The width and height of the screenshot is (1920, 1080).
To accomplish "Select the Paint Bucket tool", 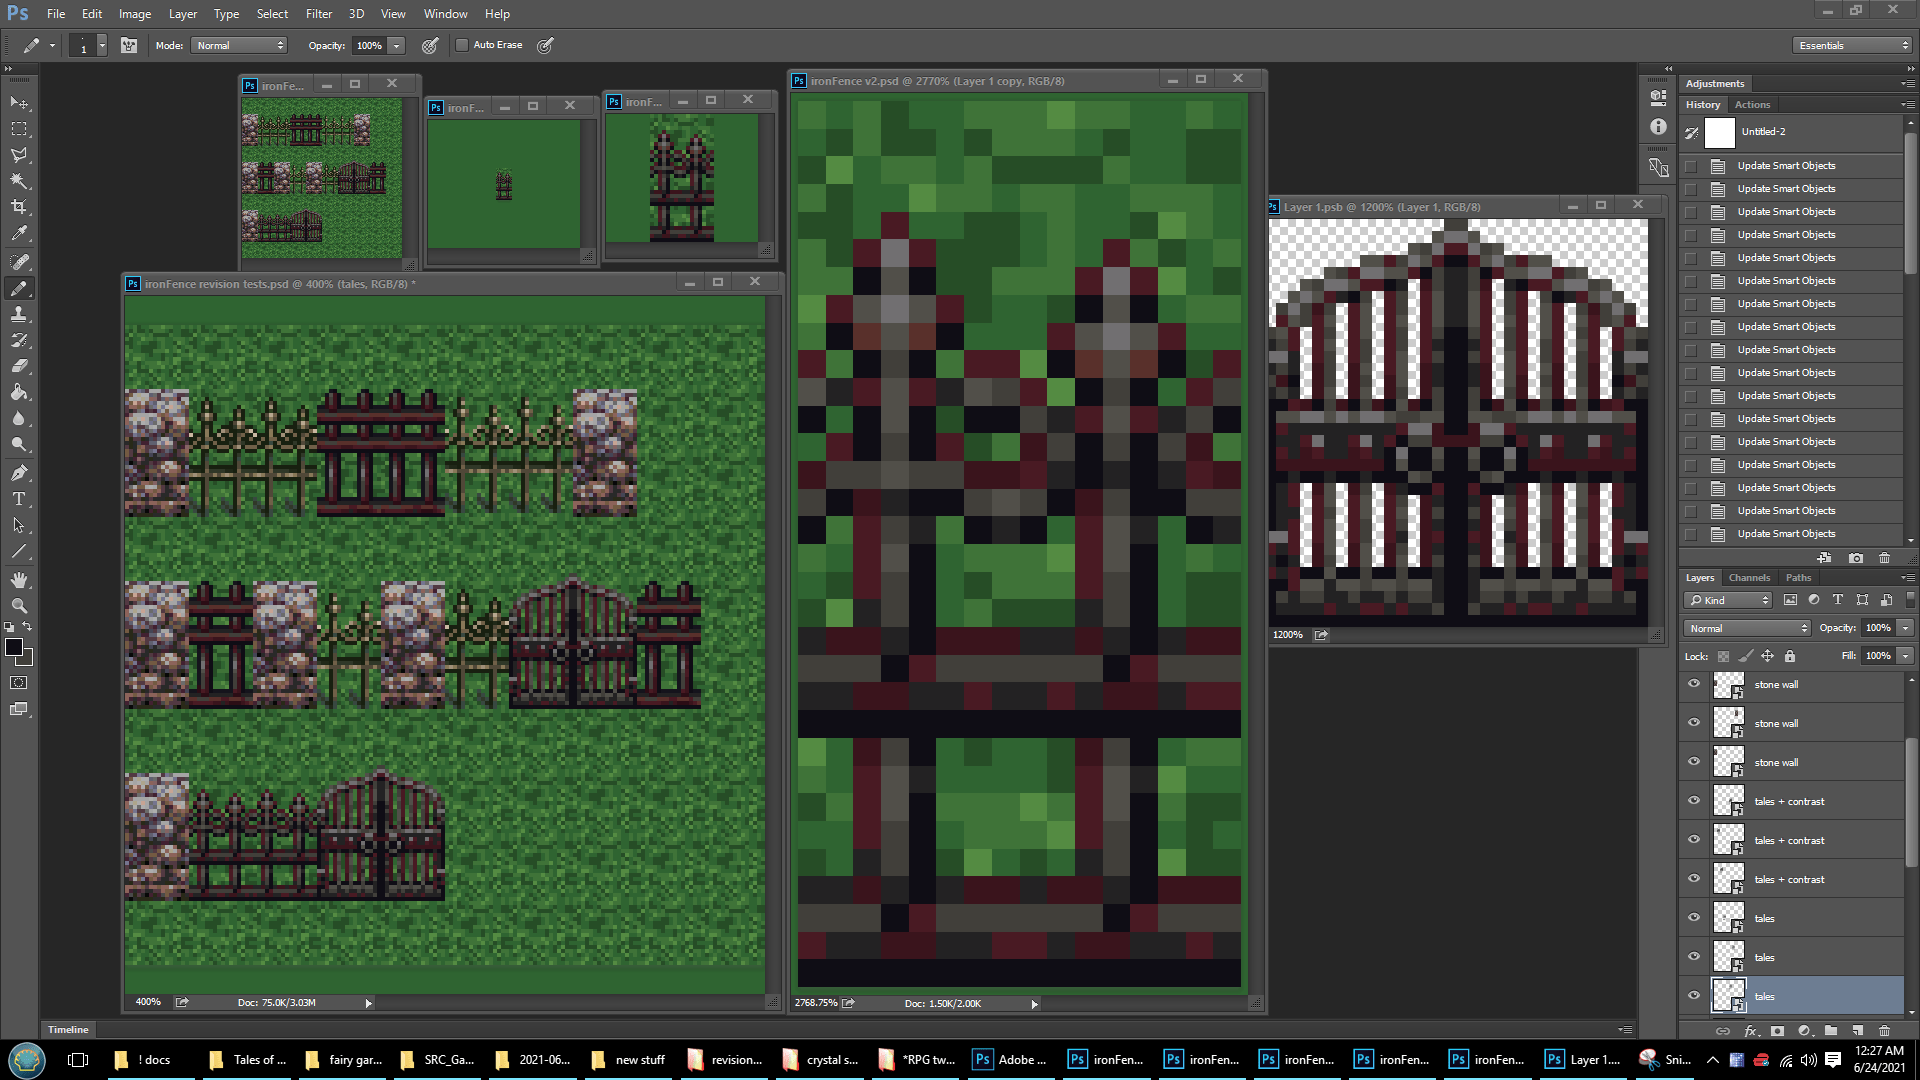I will tap(19, 392).
